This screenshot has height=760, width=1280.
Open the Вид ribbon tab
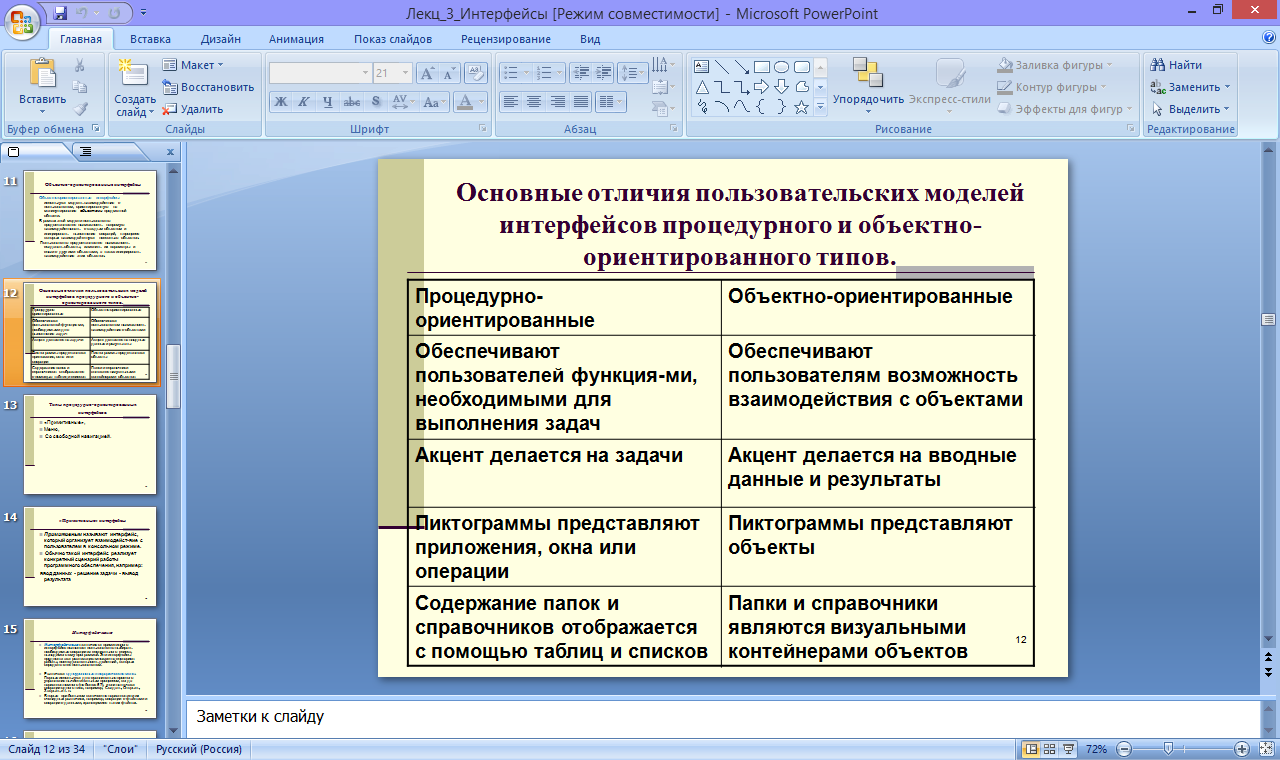tap(590, 39)
